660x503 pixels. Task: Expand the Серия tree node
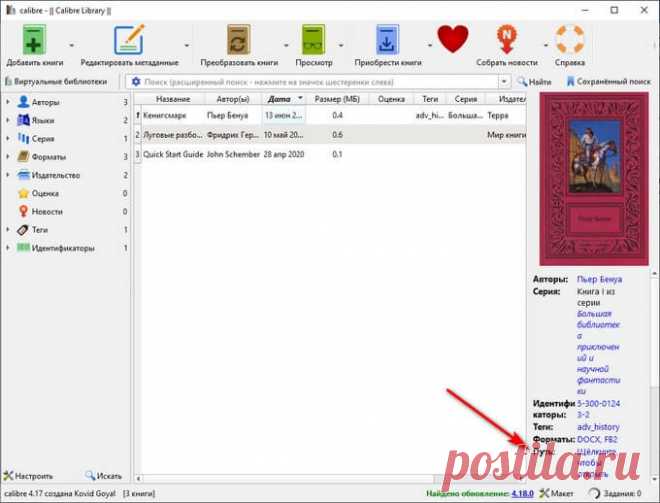pyautogui.click(x=8, y=138)
